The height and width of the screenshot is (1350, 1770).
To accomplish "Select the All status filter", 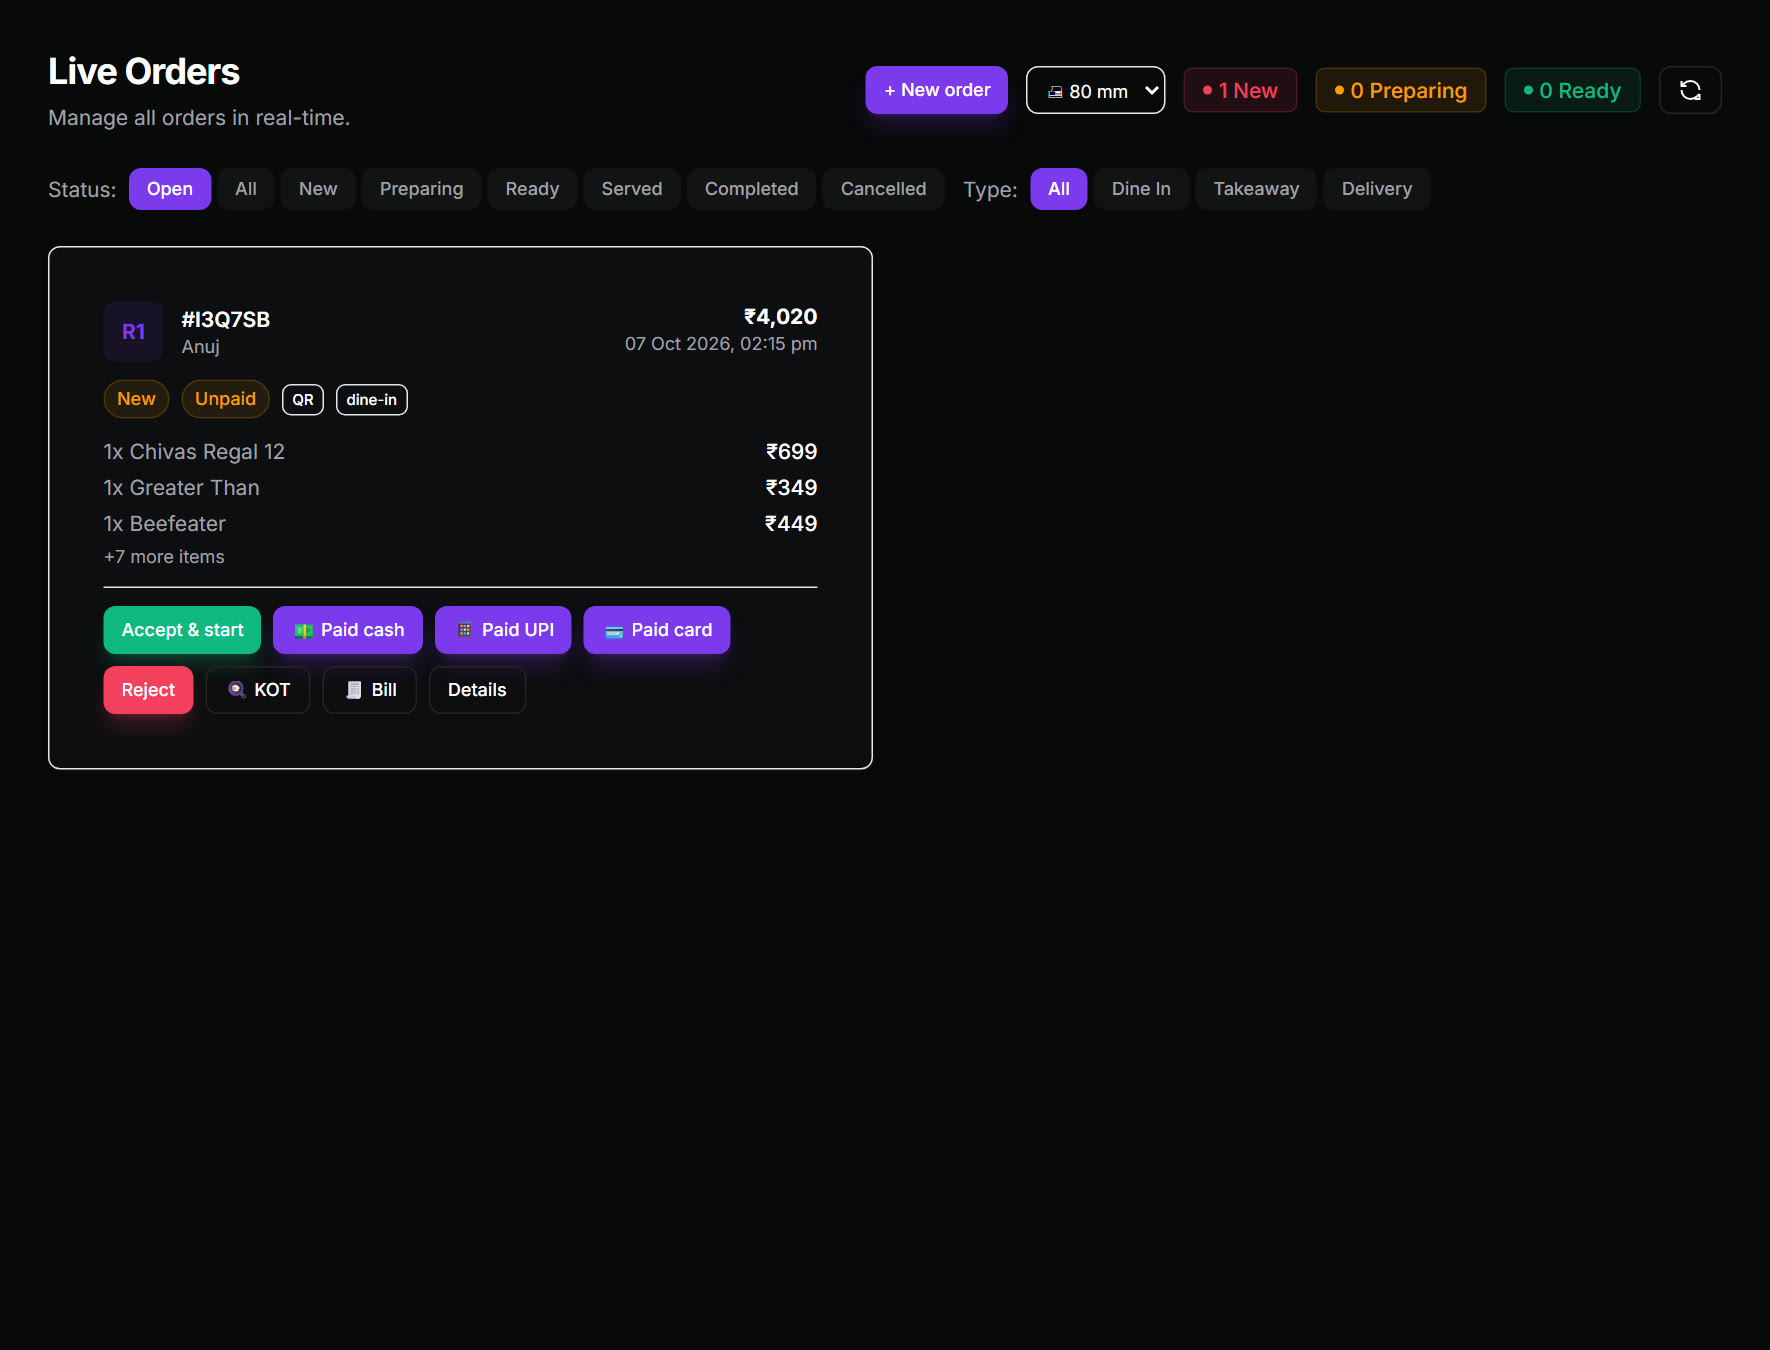I will point(246,189).
